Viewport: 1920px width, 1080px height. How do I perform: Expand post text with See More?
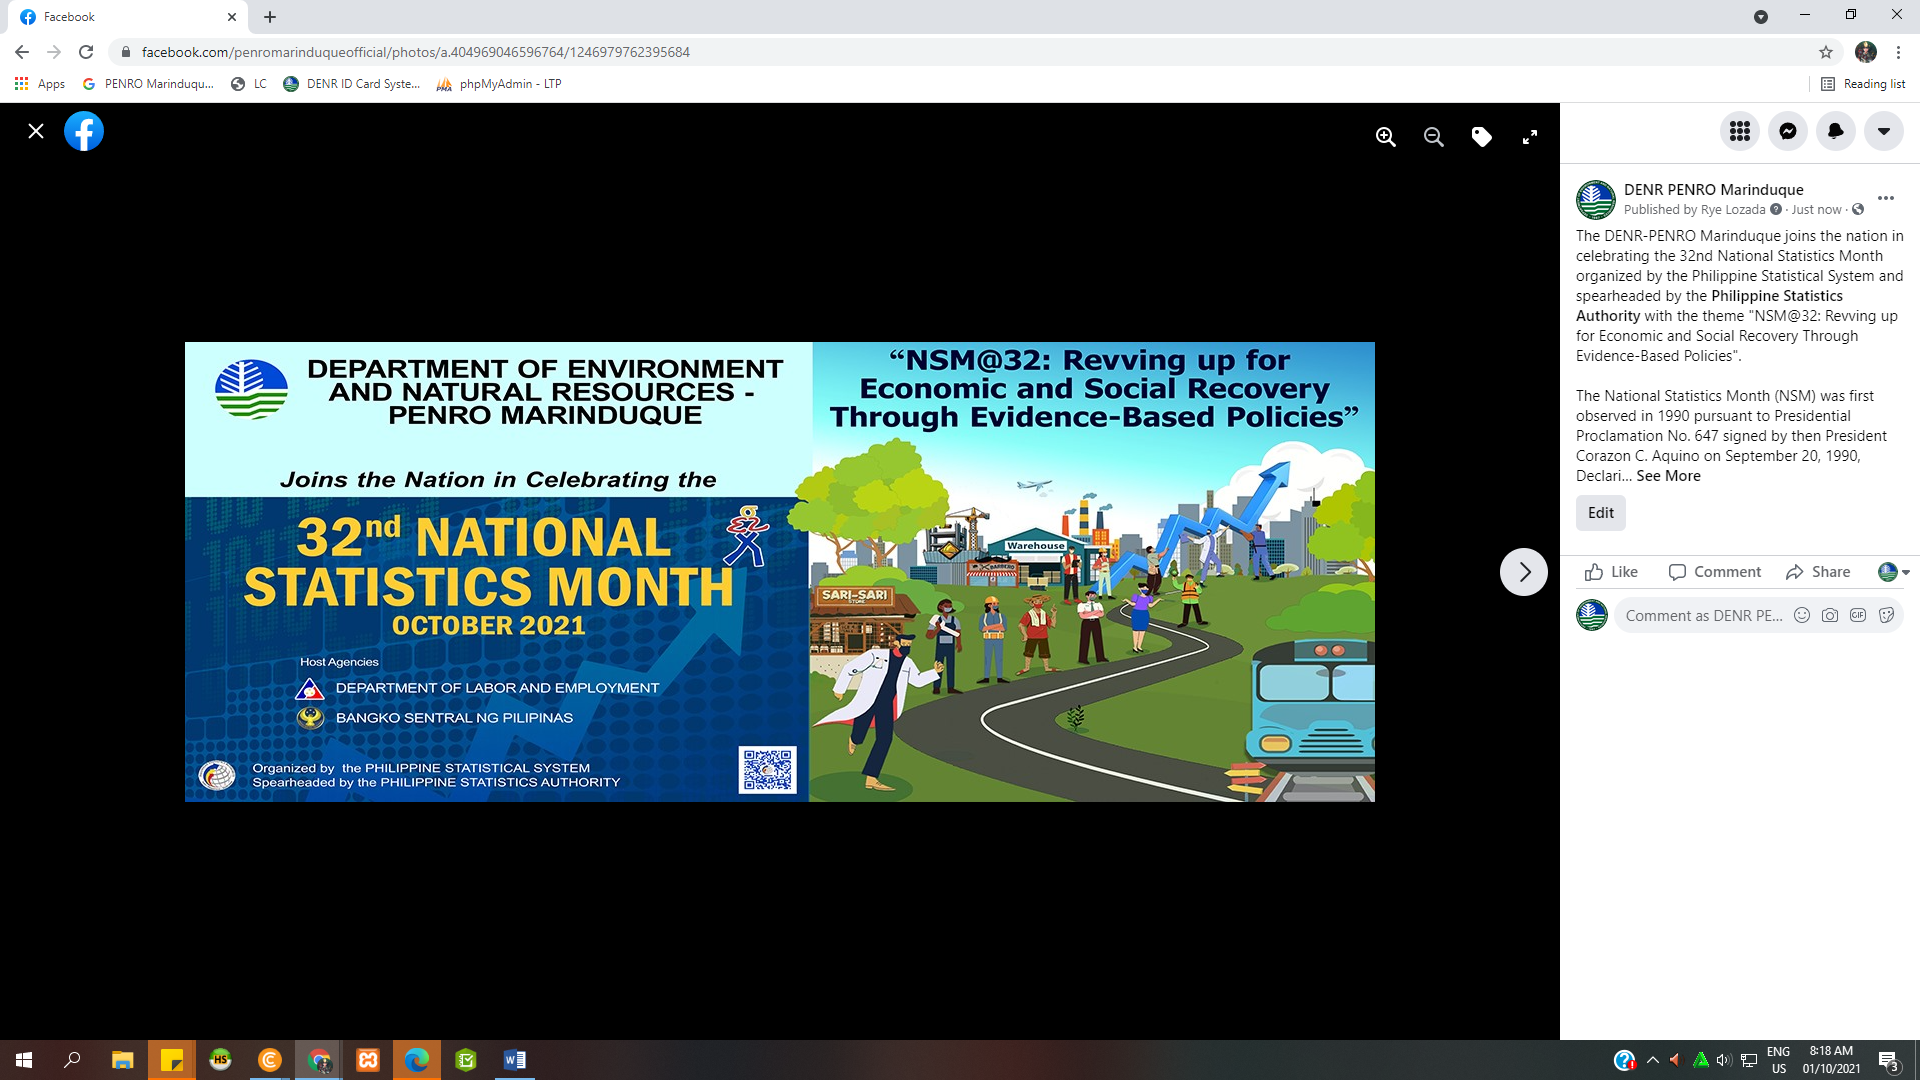1668,476
